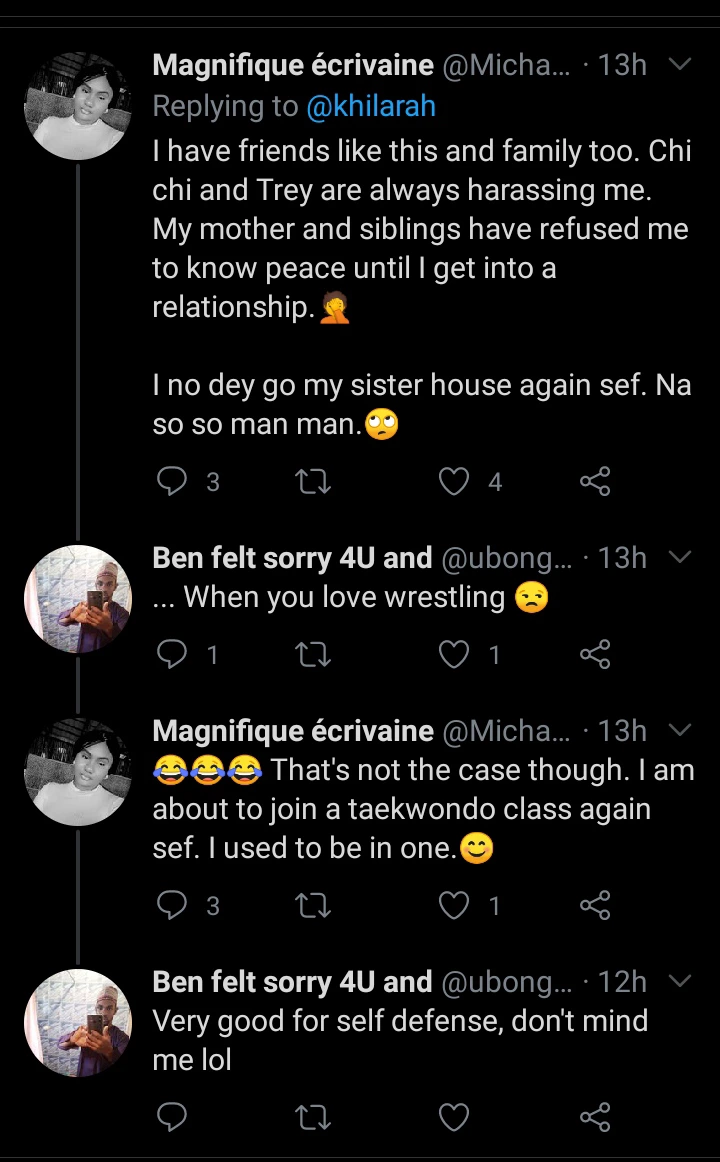Tap Ben's avatar on the self defense tweet
The width and height of the screenshot is (720, 1162).
pos(78,1022)
